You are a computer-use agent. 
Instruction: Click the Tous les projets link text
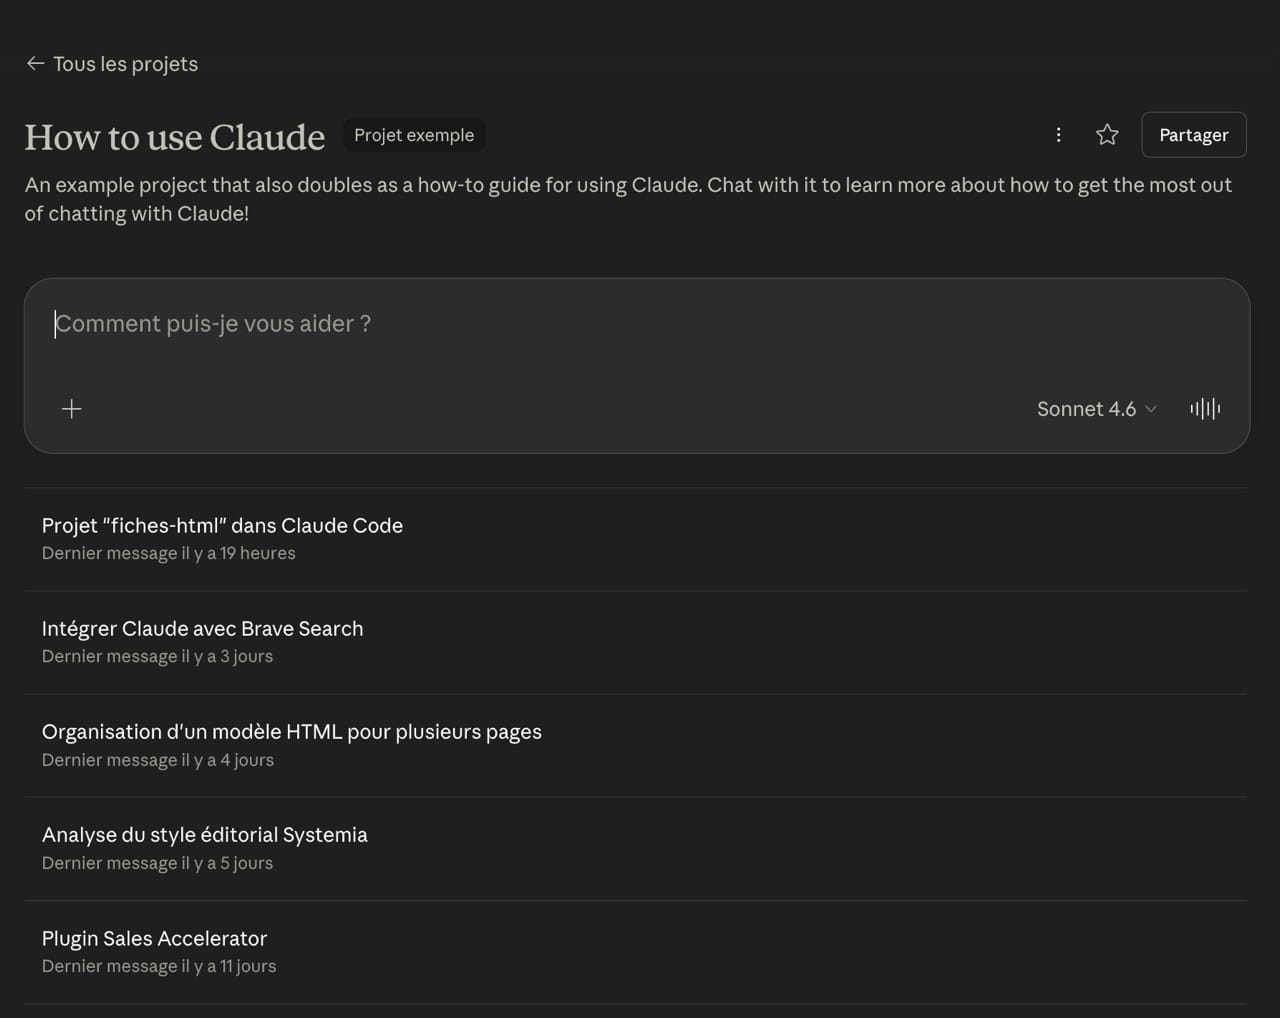click(125, 64)
